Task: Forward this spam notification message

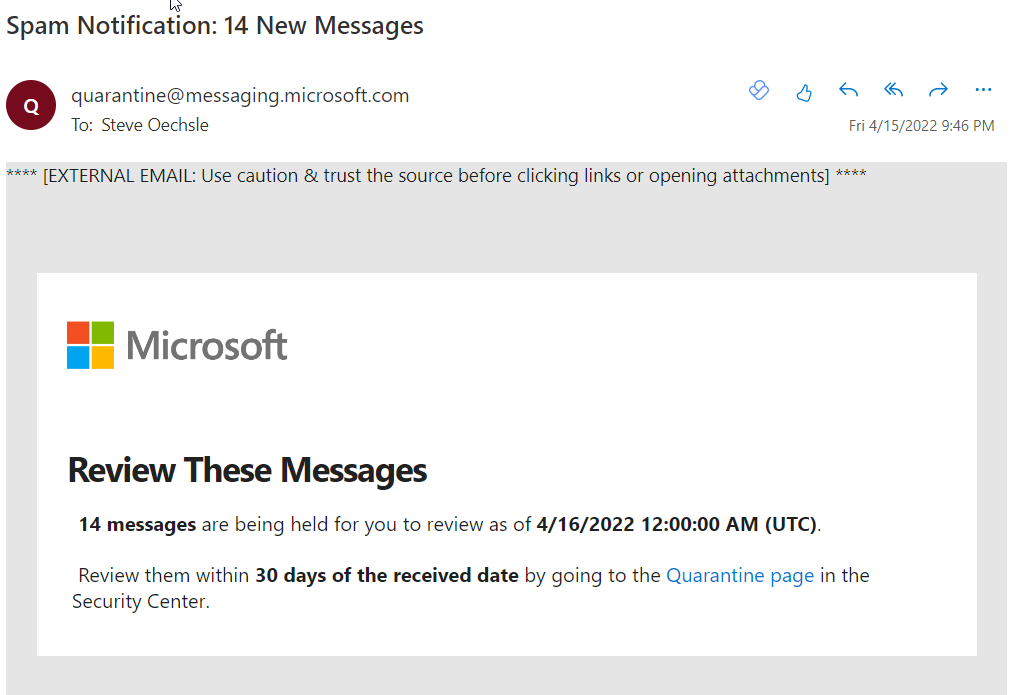Action: (x=938, y=90)
